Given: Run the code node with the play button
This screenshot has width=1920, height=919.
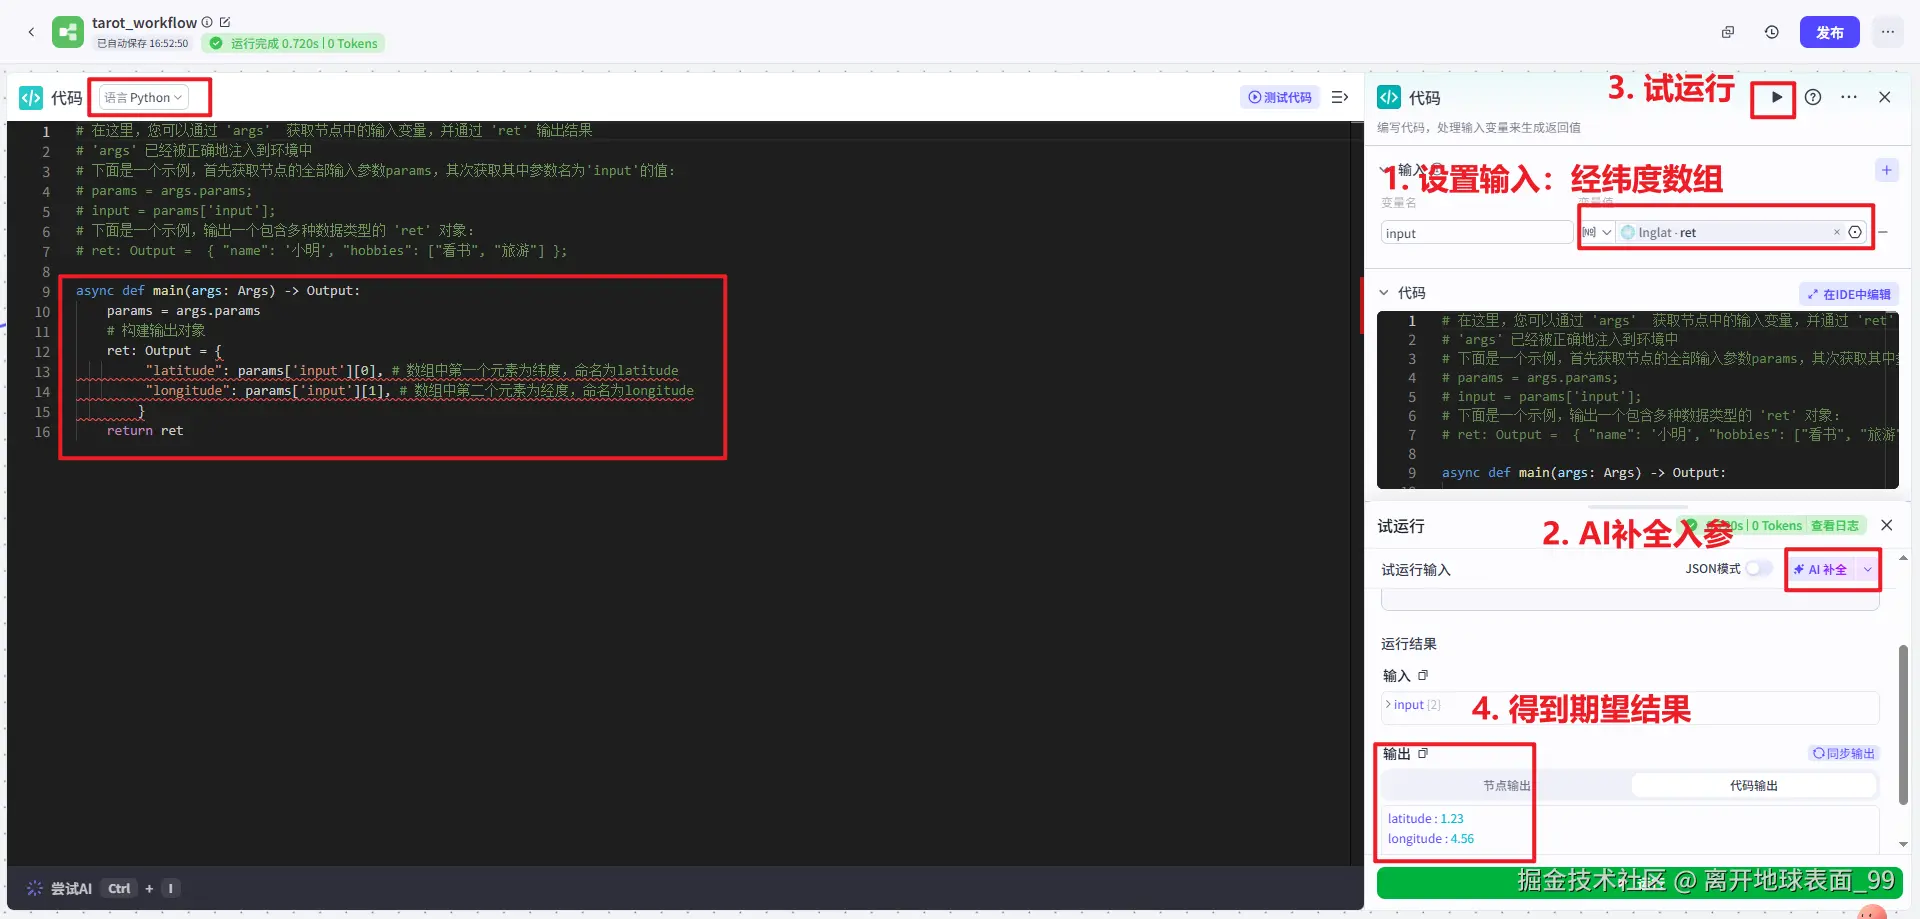Looking at the screenshot, I should click(x=1776, y=97).
